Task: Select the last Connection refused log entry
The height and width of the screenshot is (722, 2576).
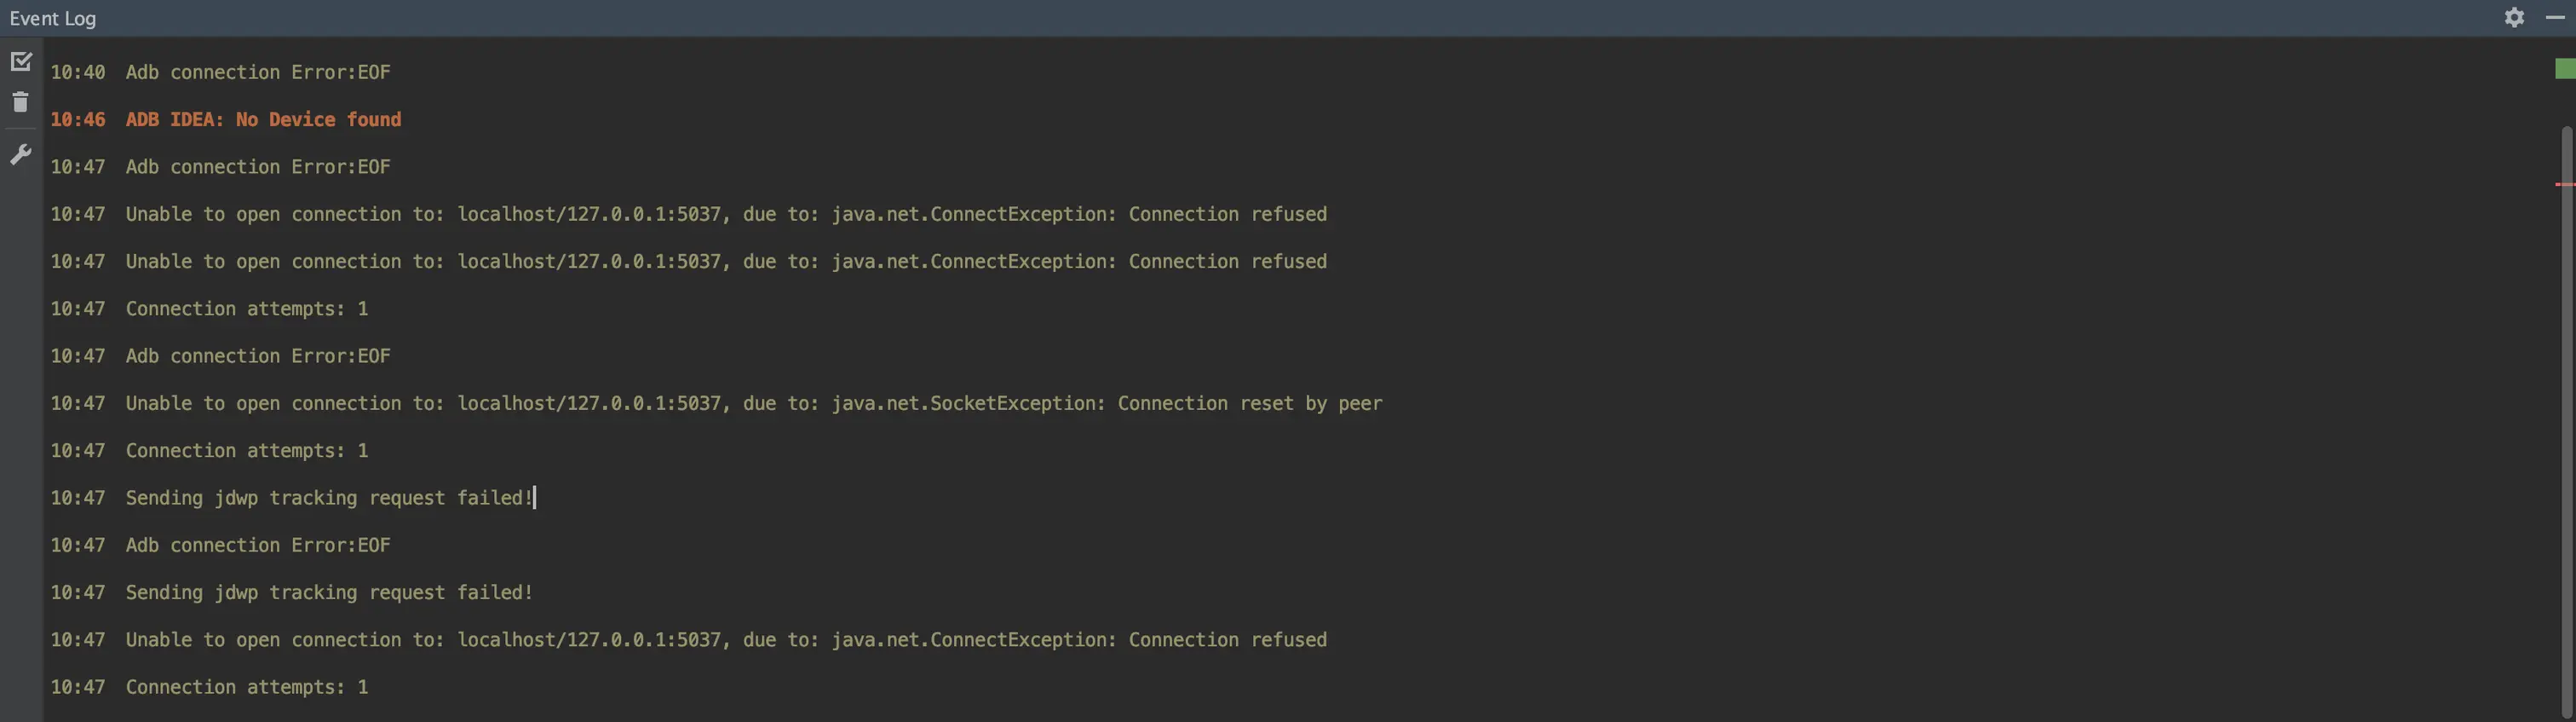Action: pos(725,640)
